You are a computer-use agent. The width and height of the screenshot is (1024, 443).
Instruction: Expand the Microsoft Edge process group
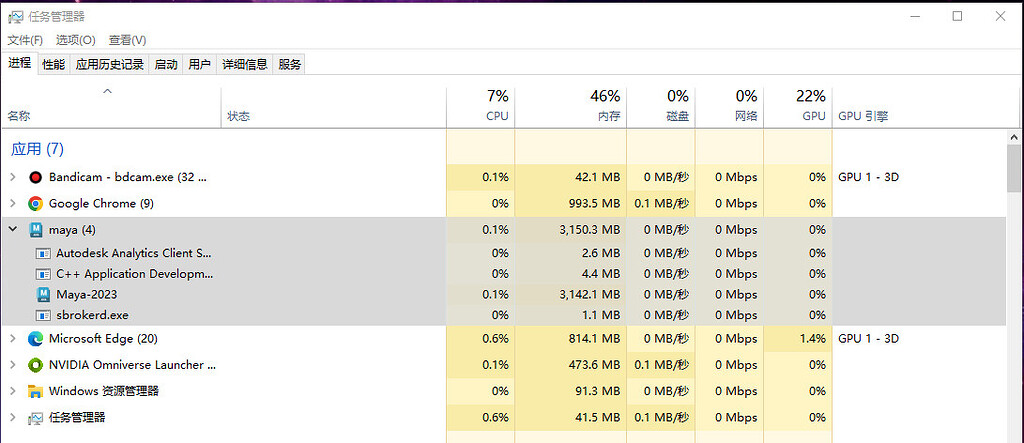coord(12,339)
